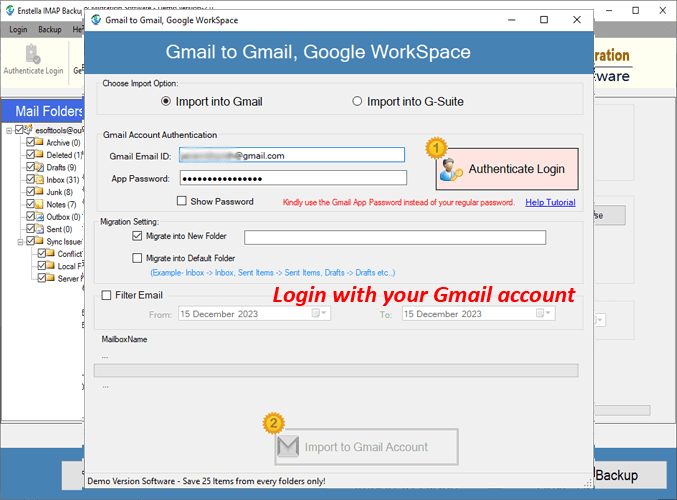Uncheck the esofttools root mailbox checkbox
This screenshot has height=500, width=677.
19,130
